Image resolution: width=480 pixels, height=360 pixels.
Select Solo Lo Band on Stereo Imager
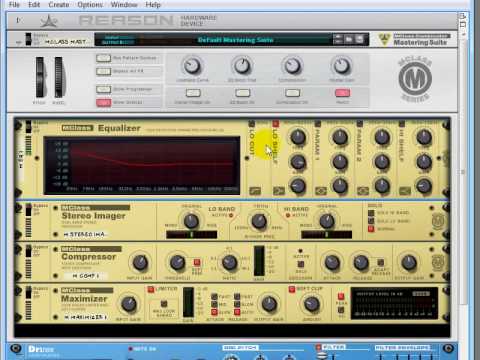[x=371, y=221]
